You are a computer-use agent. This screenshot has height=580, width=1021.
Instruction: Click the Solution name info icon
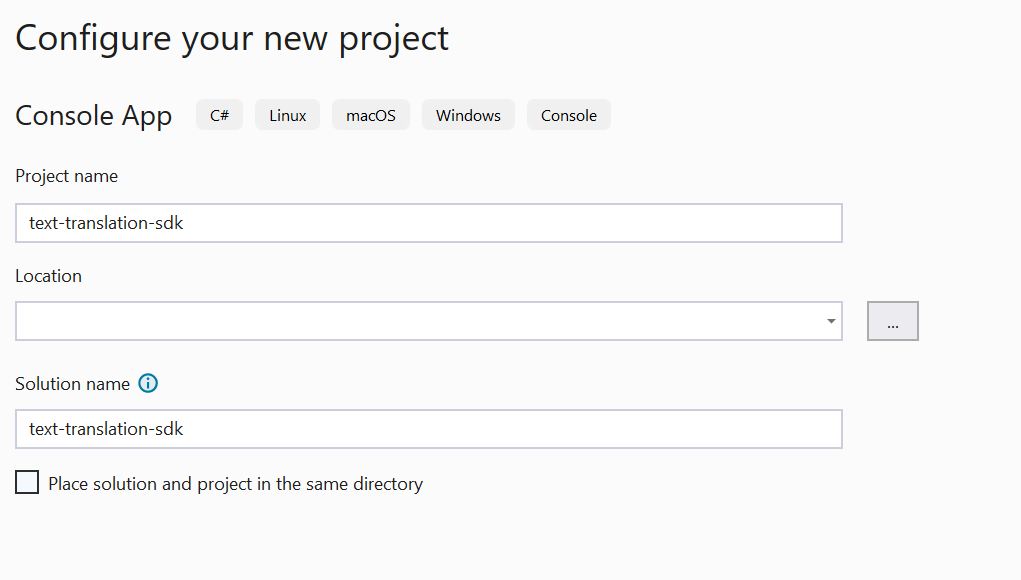[x=147, y=383]
